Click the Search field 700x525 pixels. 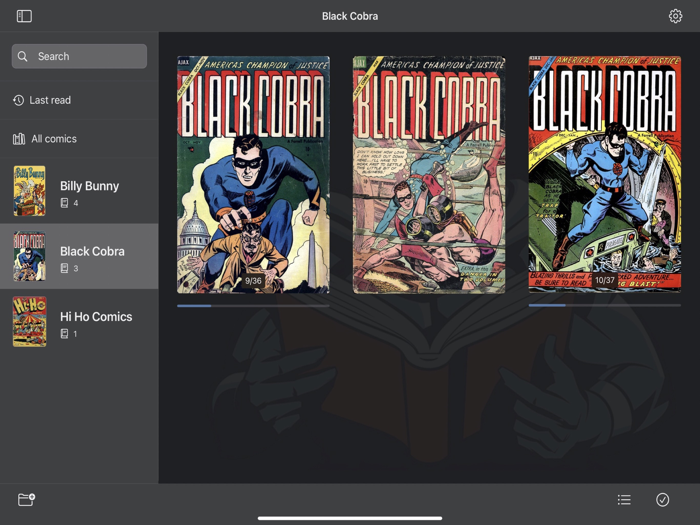point(79,56)
